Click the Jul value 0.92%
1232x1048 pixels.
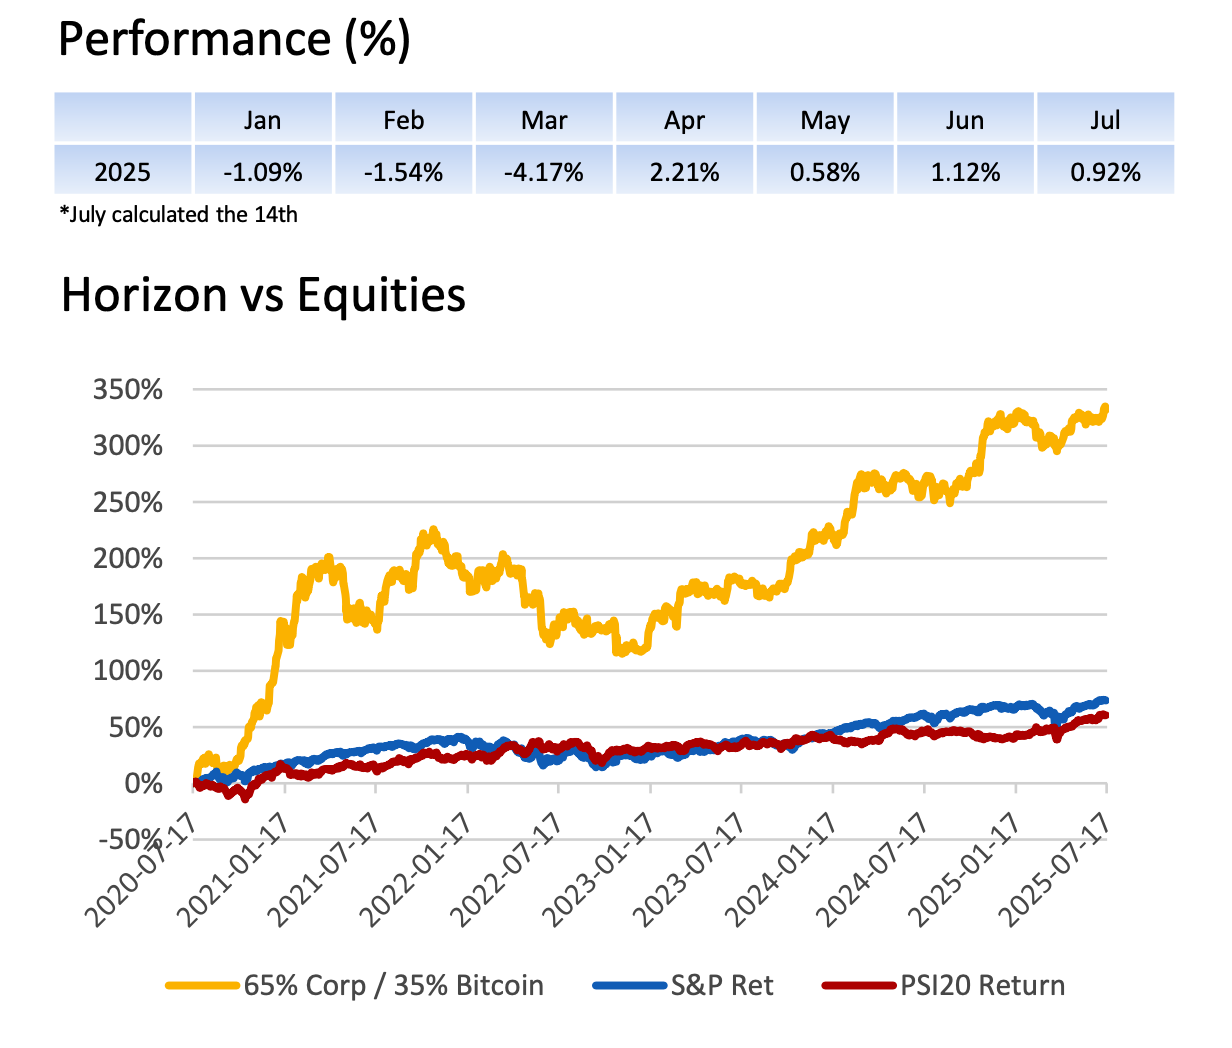point(1105,172)
